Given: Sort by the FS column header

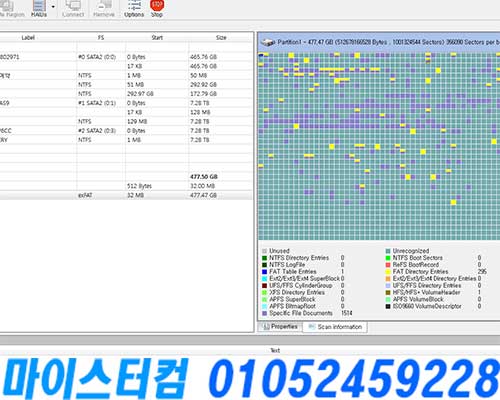Looking at the screenshot, I should point(101,38).
